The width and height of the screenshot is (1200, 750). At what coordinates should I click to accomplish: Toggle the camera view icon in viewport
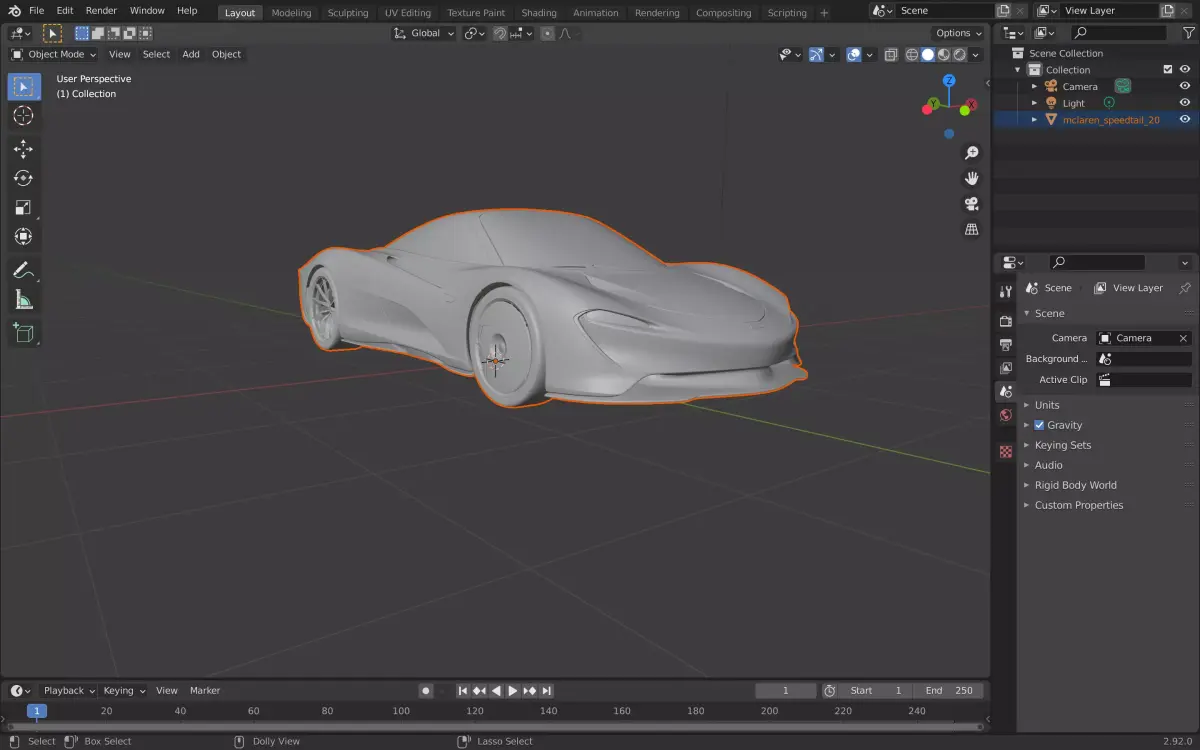[x=971, y=204]
